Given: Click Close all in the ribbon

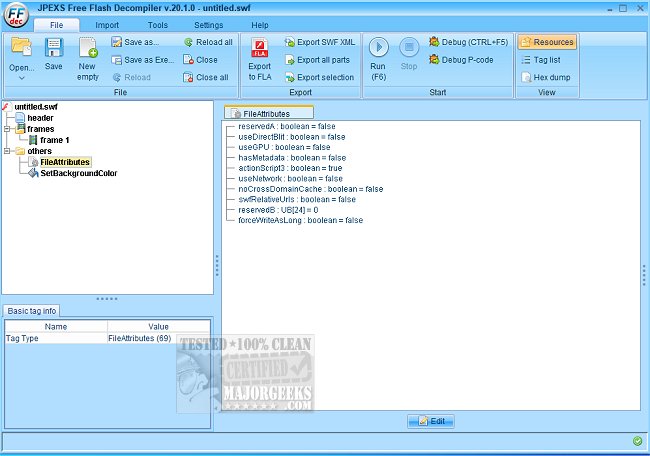Looking at the screenshot, I should click(x=206, y=77).
